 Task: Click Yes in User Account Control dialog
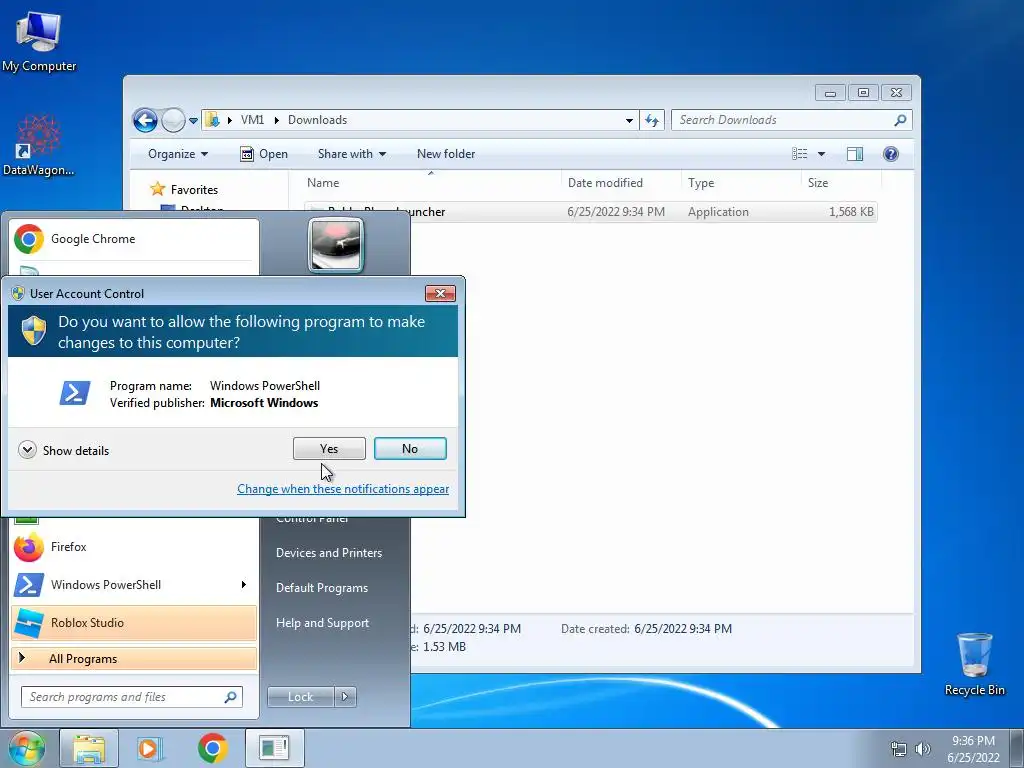[329, 449]
